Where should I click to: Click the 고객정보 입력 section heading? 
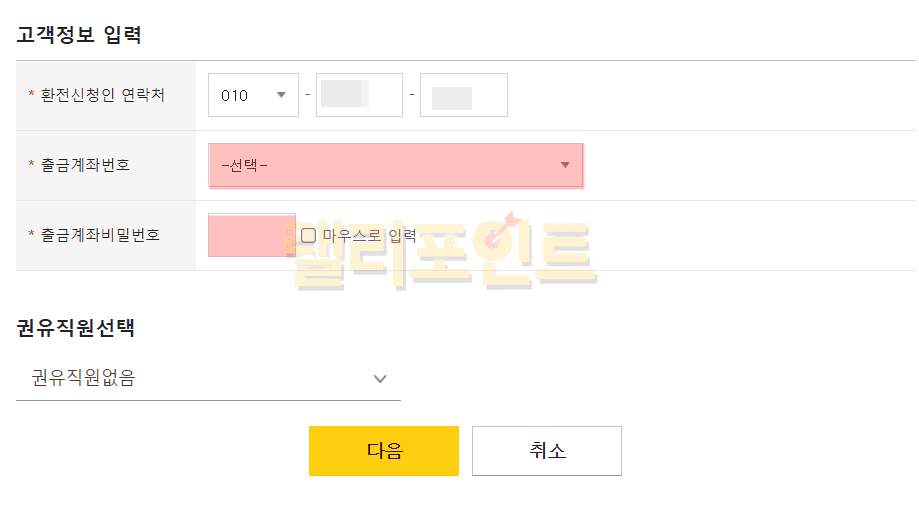click(79, 36)
